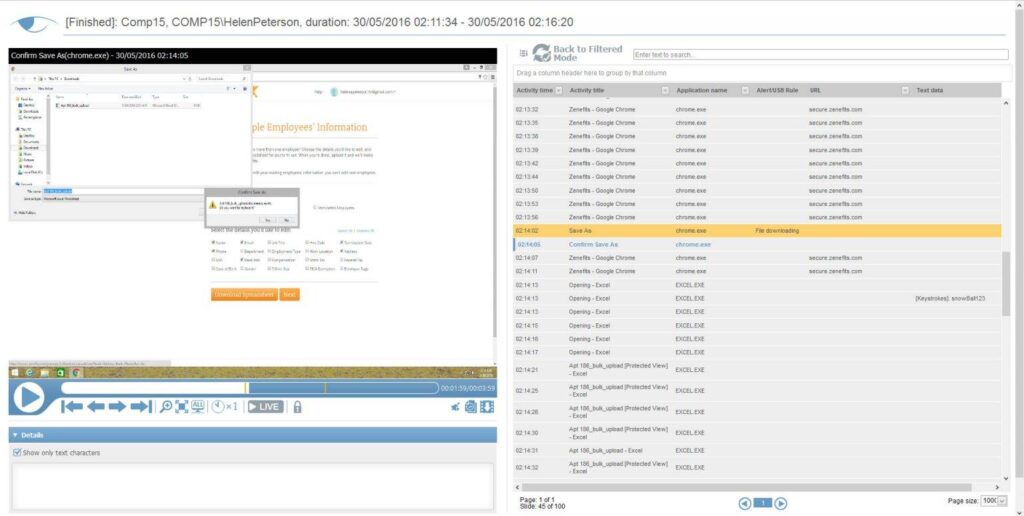The width and height of the screenshot is (1024, 516).
Task: Switch to LIVE session mode
Action: [x=265, y=406]
